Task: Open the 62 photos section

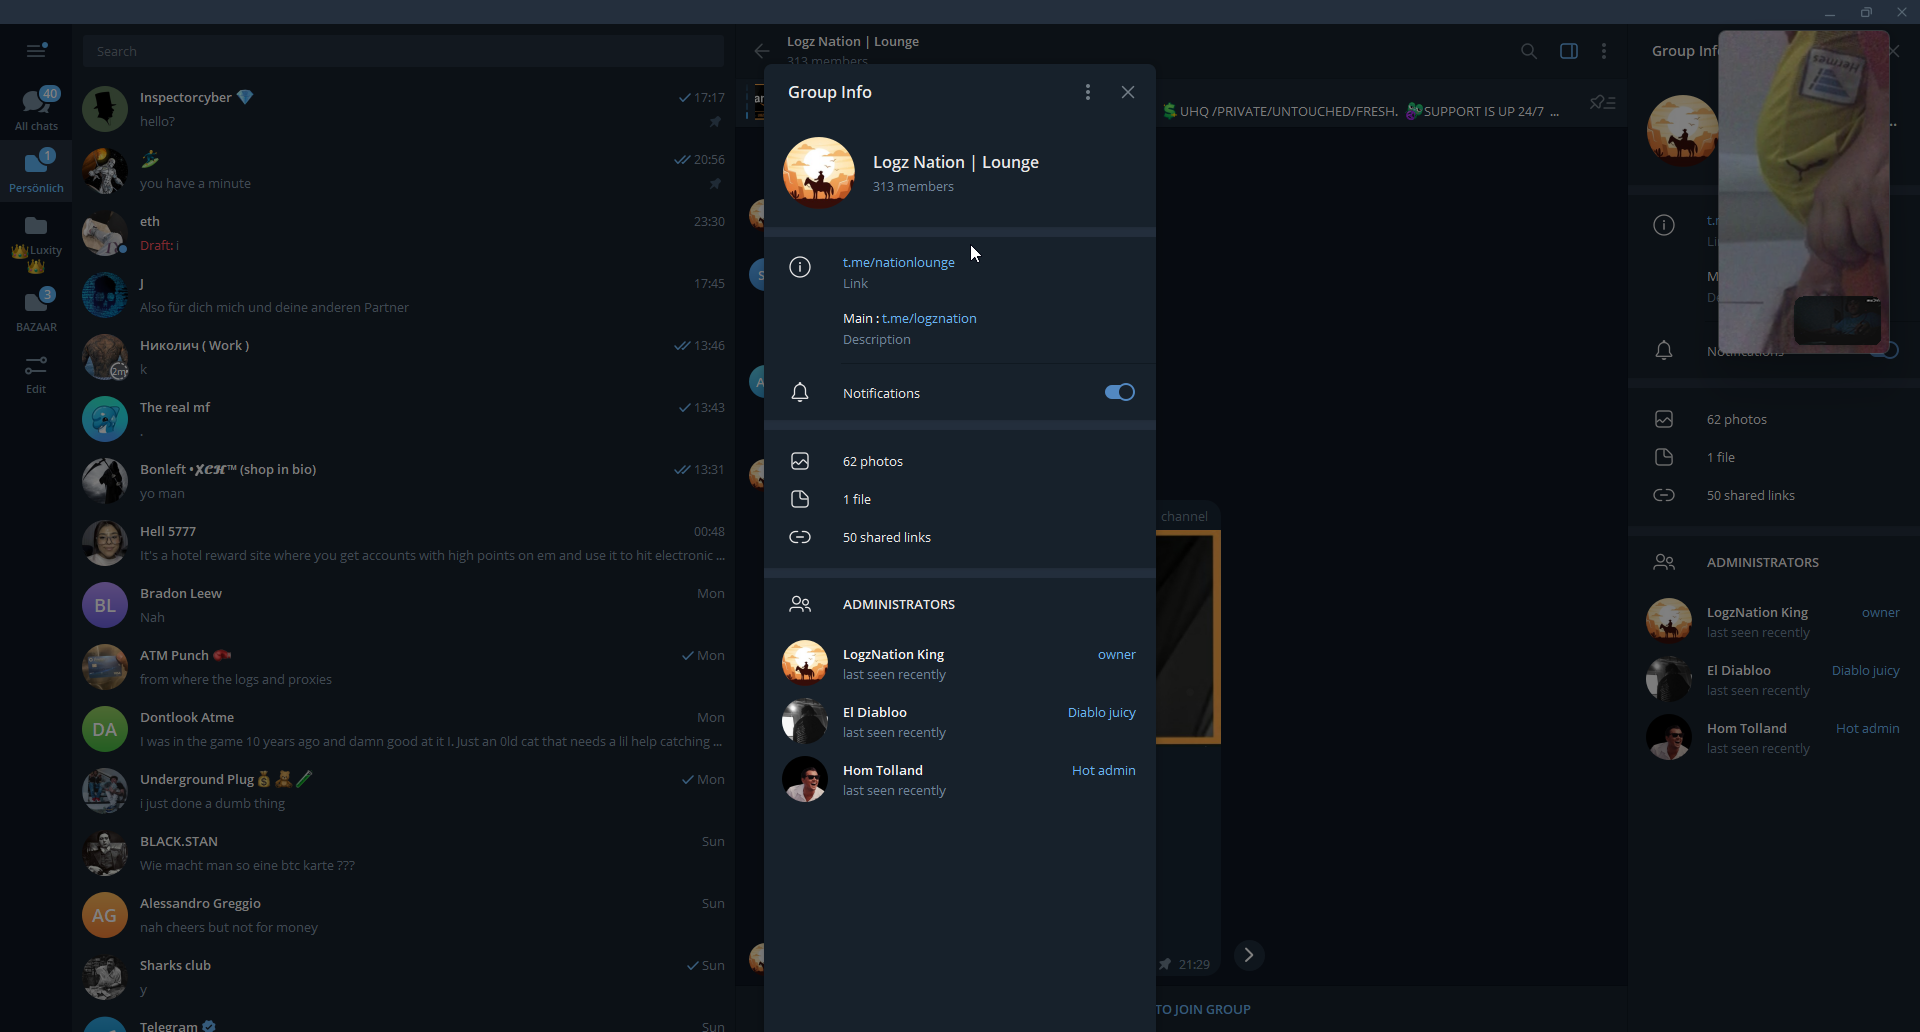Action: click(x=872, y=461)
